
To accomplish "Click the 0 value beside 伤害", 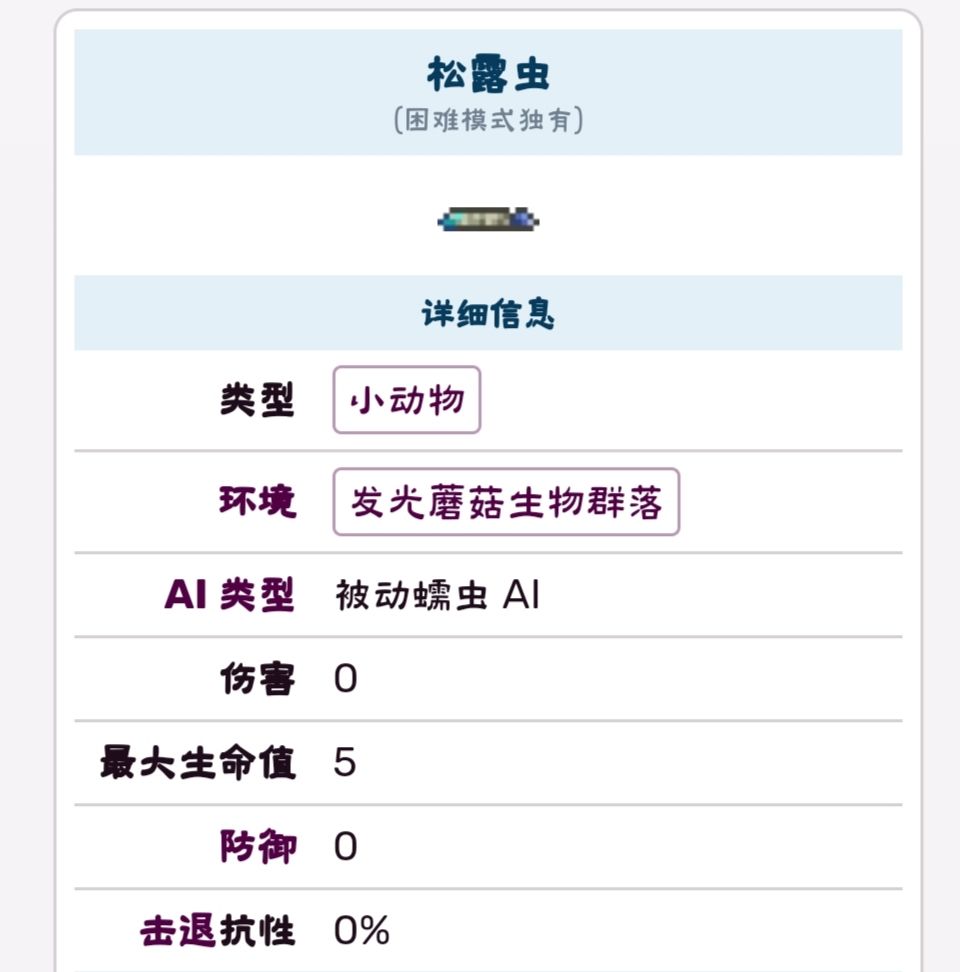I will pyautogui.click(x=345, y=680).
